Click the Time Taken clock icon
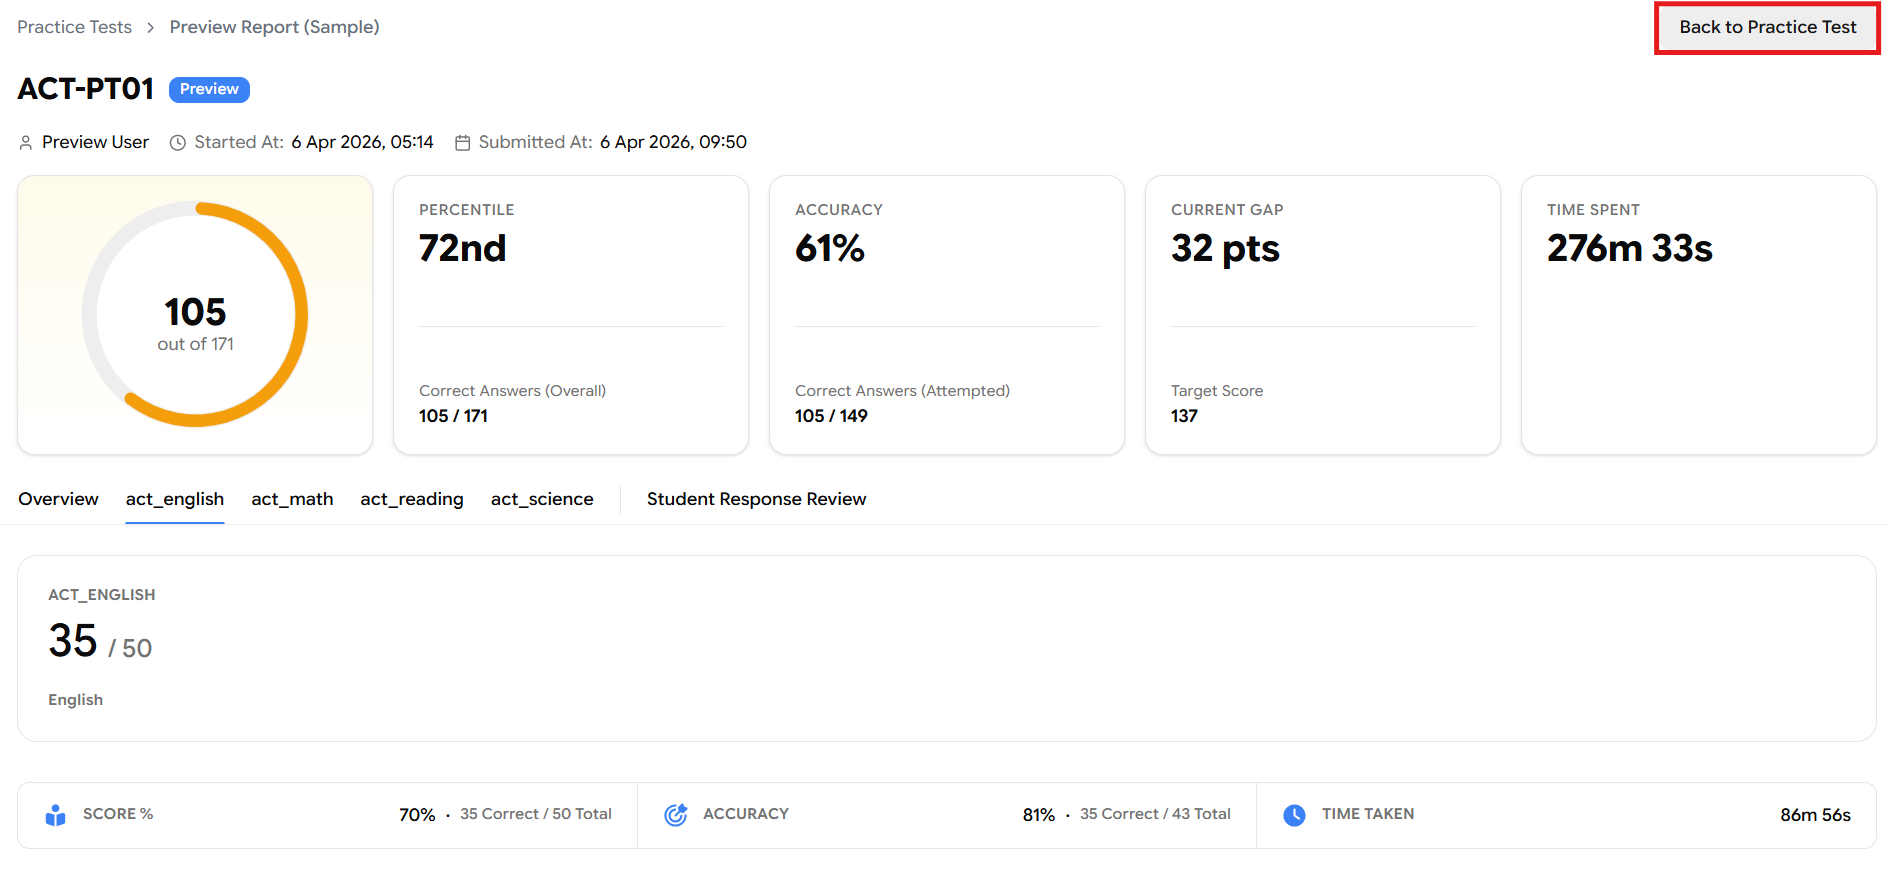Image resolution: width=1887 pixels, height=882 pixels. click(1294, 815)
